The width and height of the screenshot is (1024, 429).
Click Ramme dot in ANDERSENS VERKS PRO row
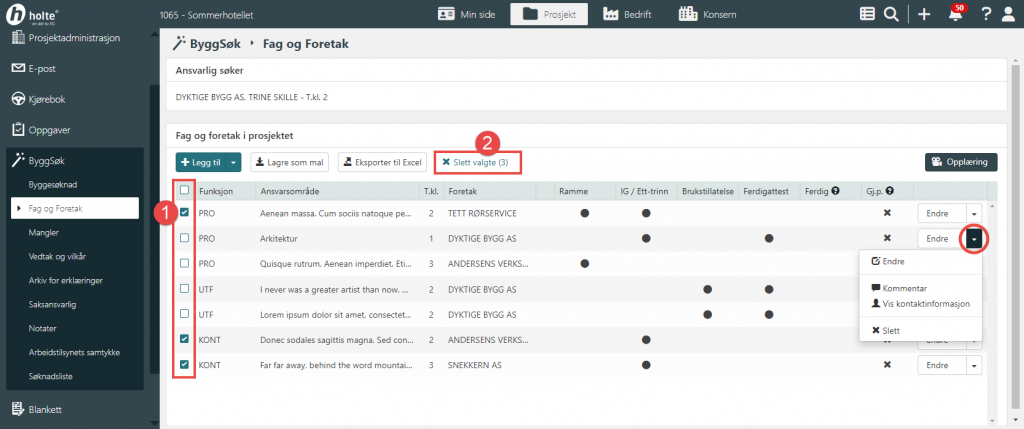coord(584,263)
